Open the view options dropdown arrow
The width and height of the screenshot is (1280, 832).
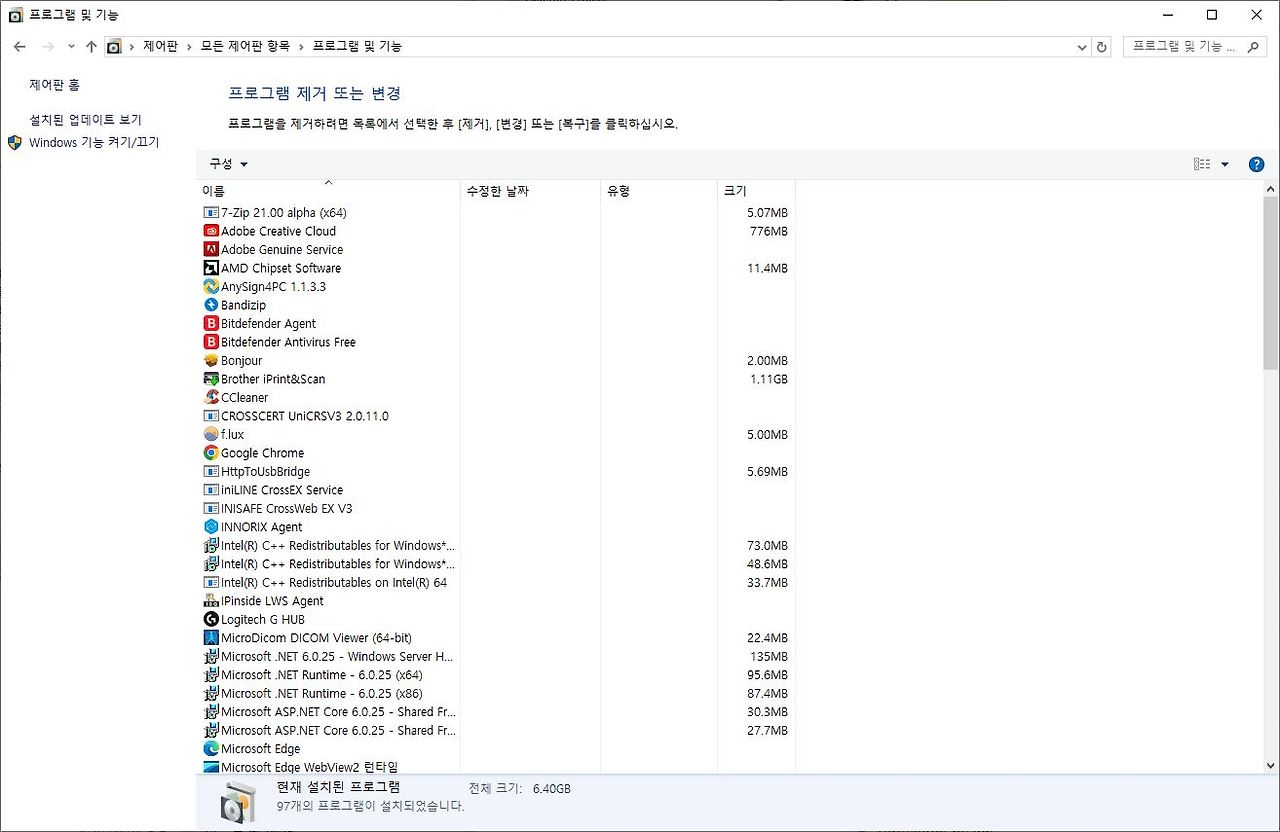[x=1225, y=165]
